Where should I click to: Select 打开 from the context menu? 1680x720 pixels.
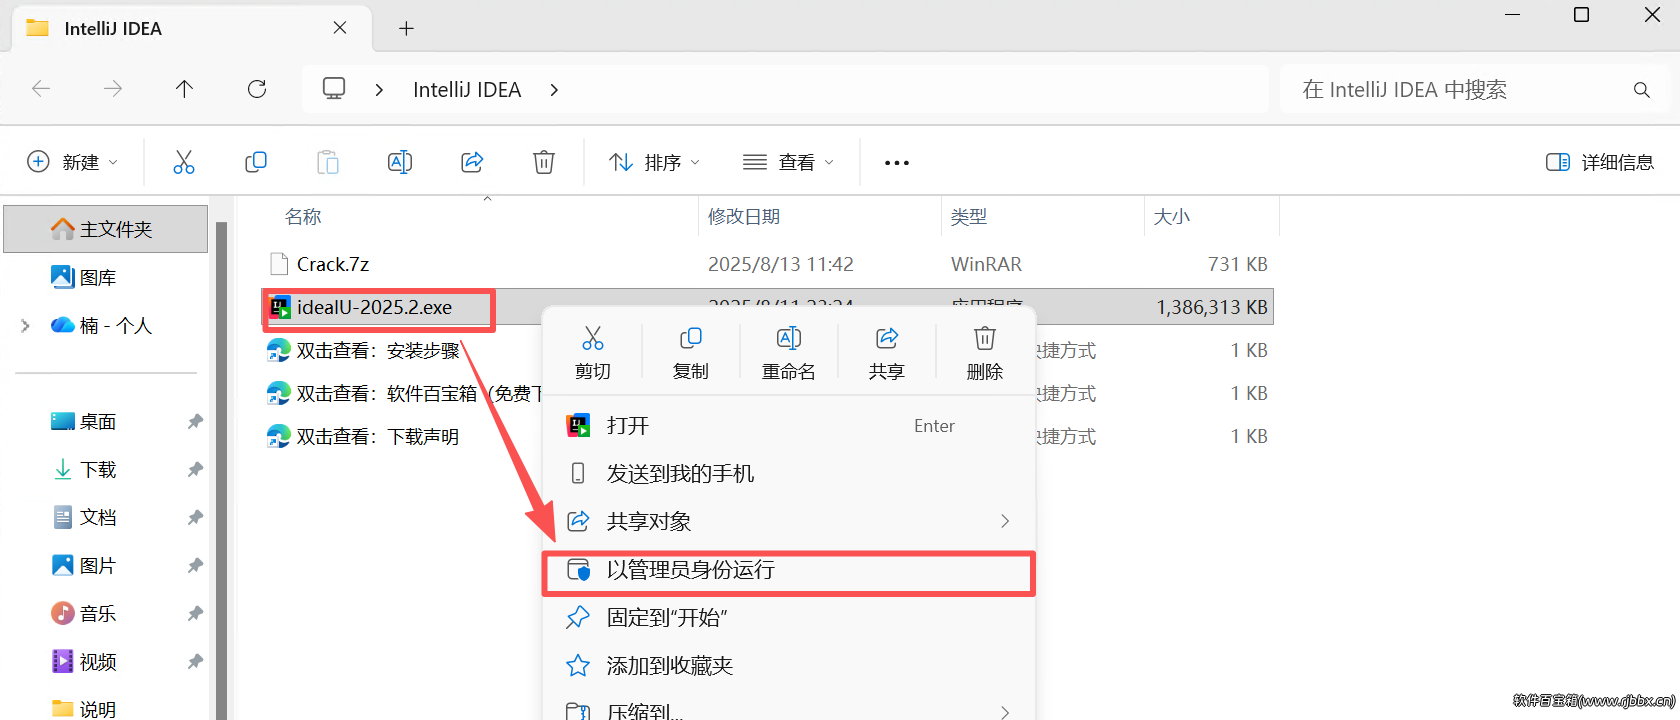(788, 426)
